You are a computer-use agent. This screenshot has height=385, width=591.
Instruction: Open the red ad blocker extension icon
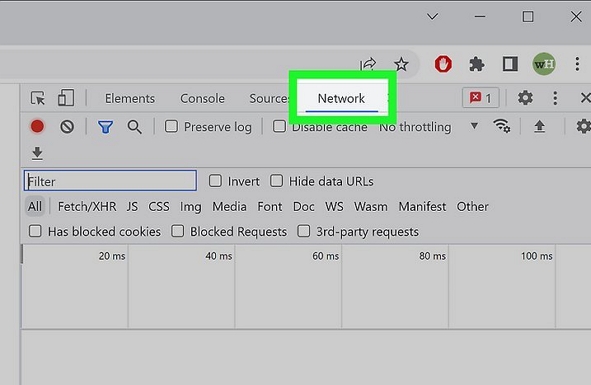tap(443, 64)
